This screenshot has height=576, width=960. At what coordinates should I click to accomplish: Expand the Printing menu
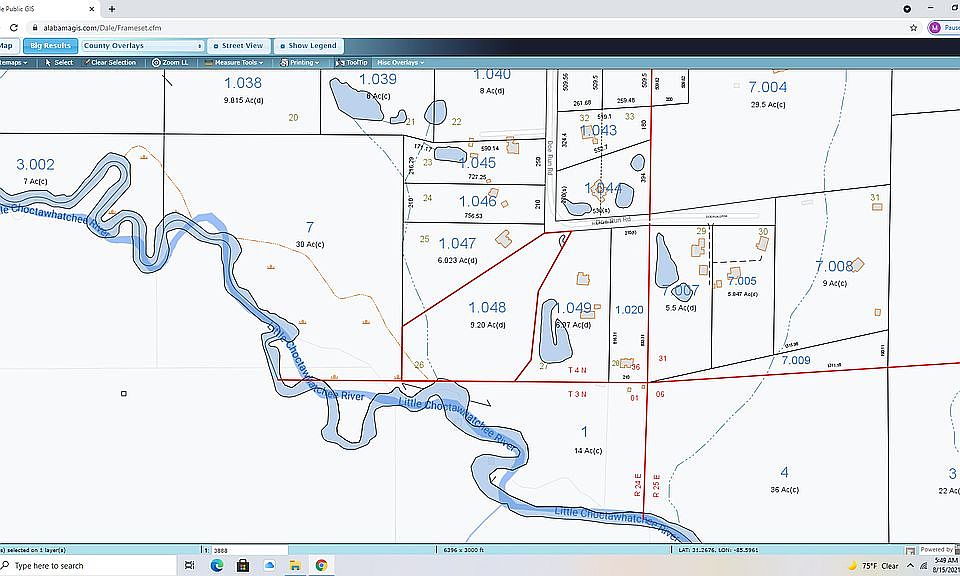pyautogui.click(x=301, y=62)
